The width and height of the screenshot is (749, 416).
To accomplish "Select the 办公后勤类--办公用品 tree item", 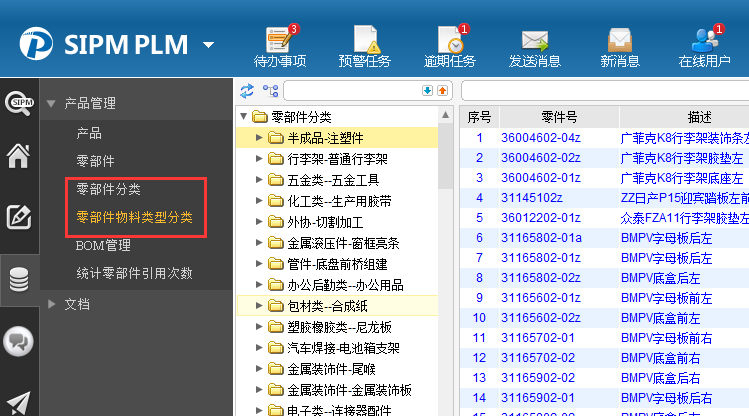I will [x=345, y=285].
